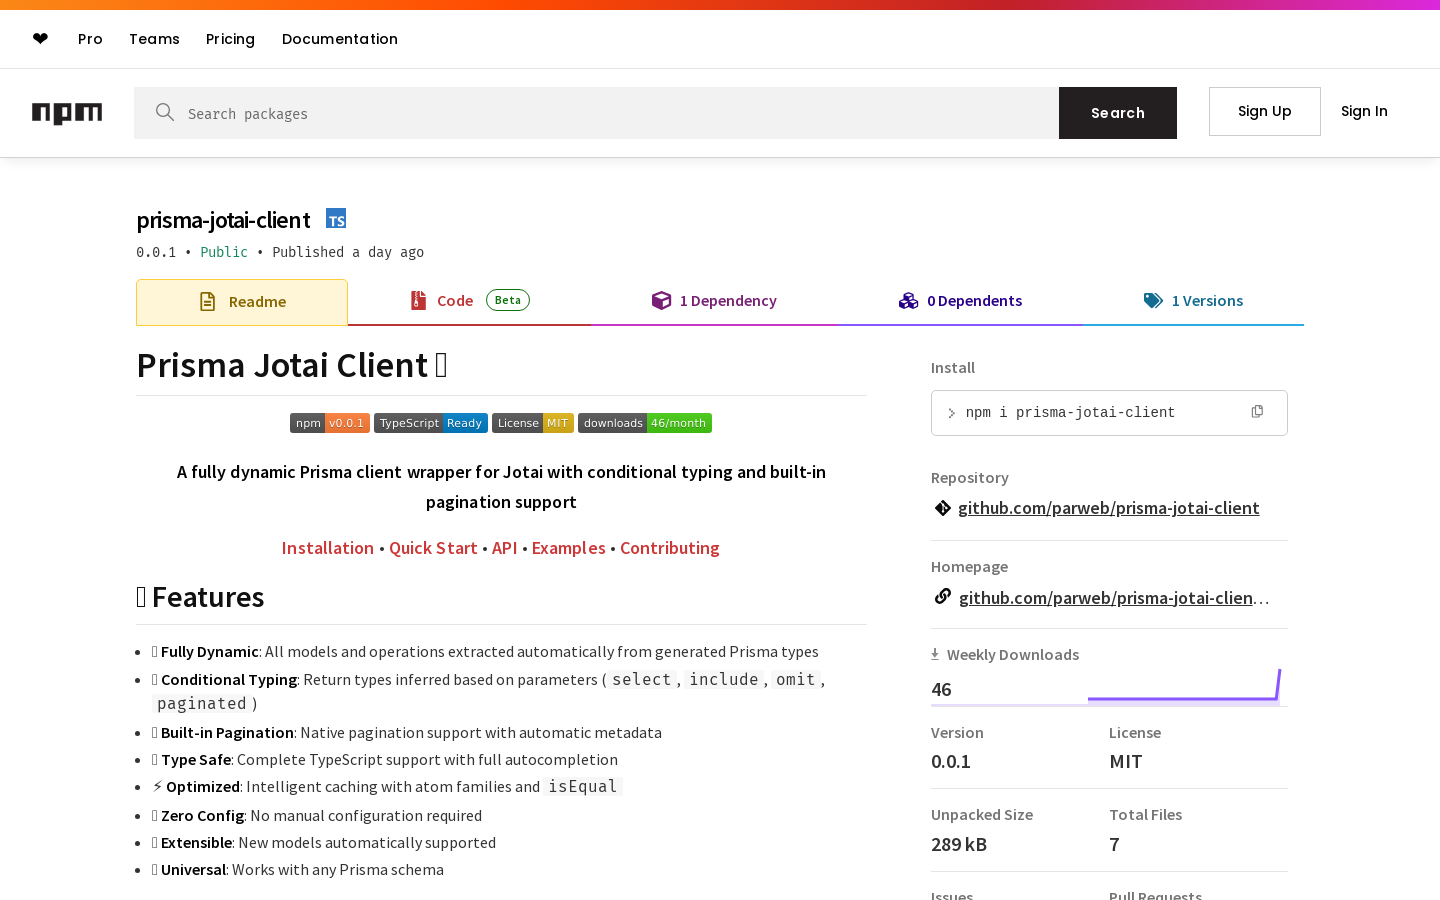This screenshot has width=1440, height=900.
Task: Open the truncated Homepage github link
Action: 1114,598
